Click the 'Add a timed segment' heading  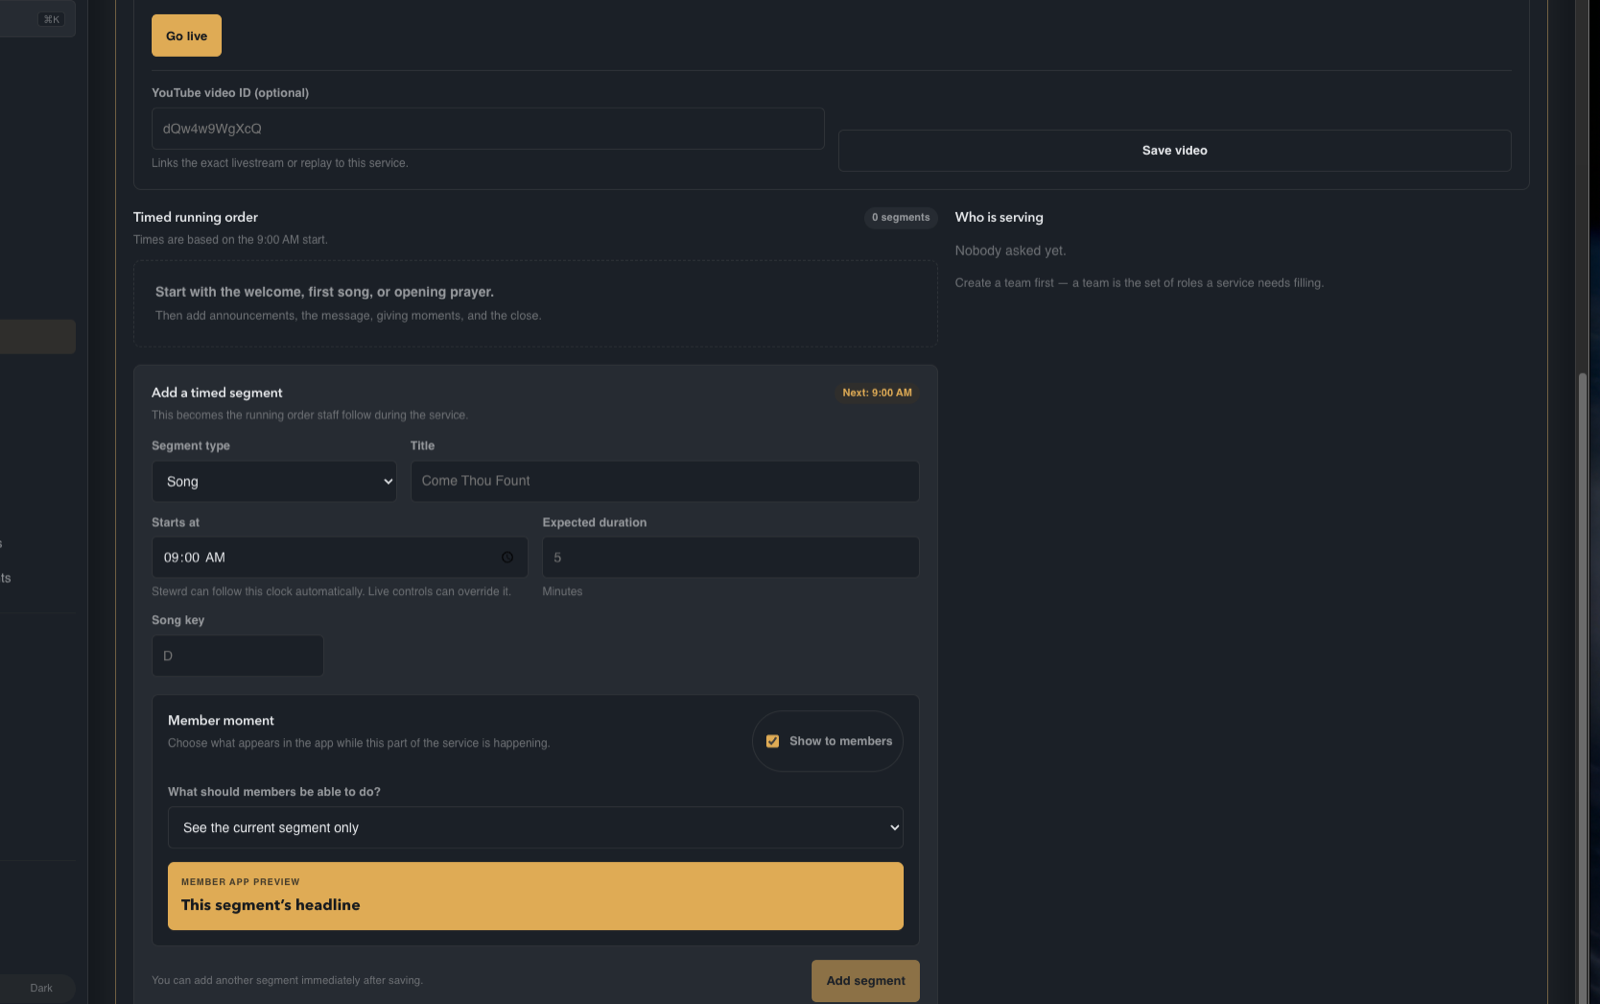pos(217,393)
